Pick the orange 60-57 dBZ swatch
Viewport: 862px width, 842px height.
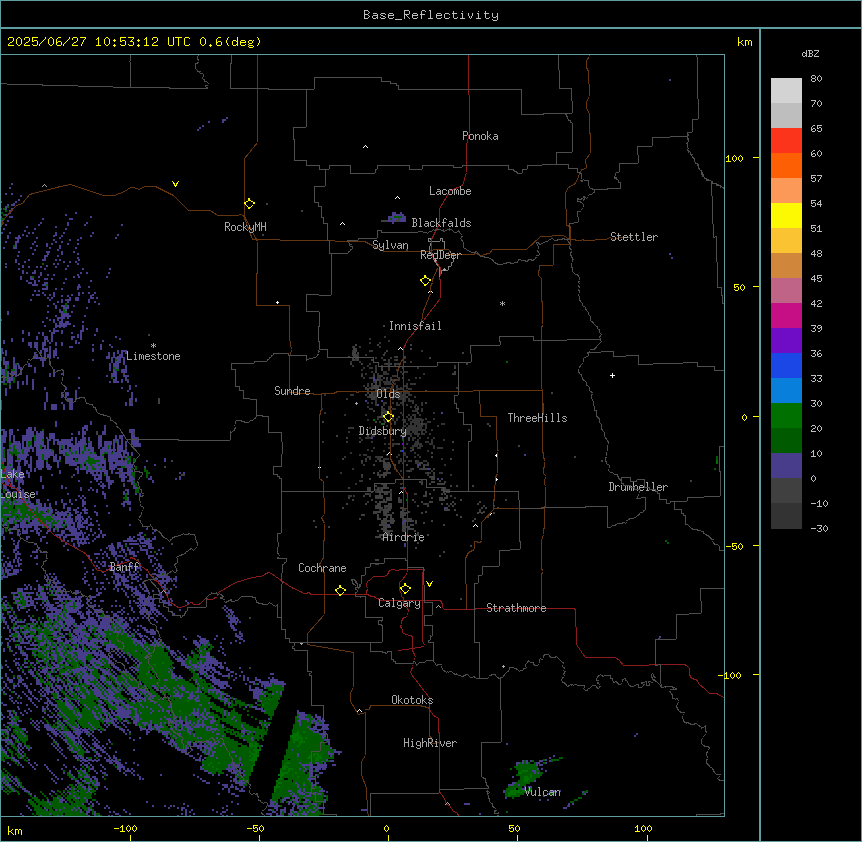(786, 165)
